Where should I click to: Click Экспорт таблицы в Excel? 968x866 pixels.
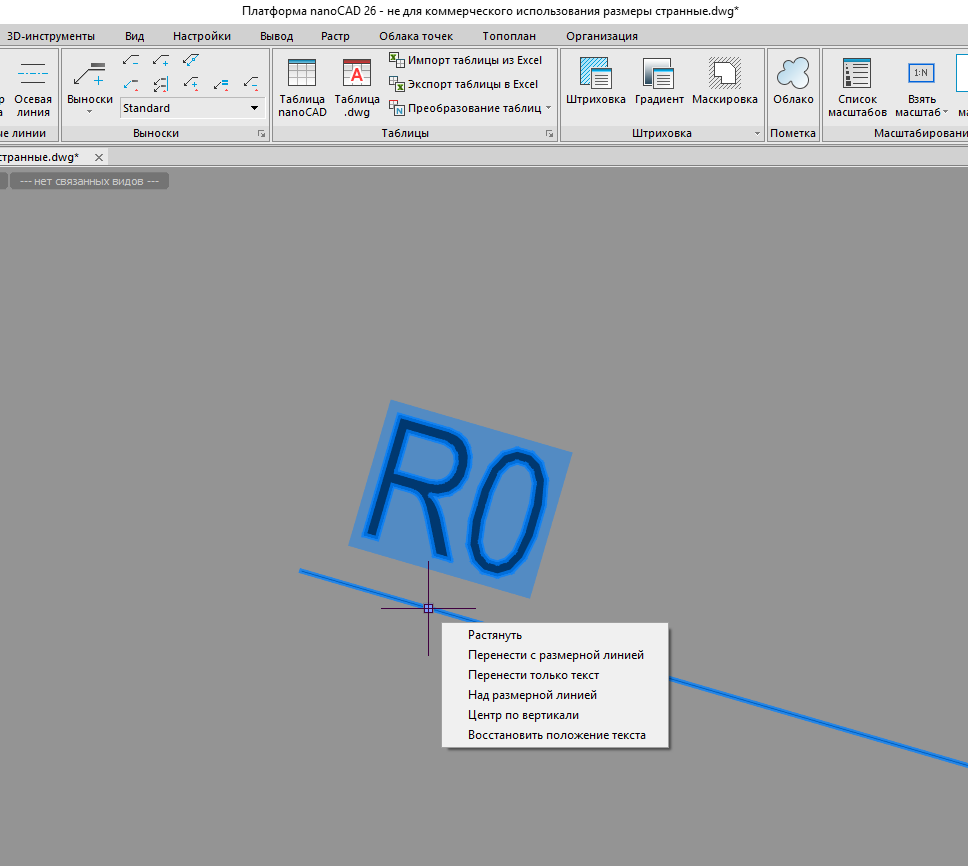tap(464, 84)
